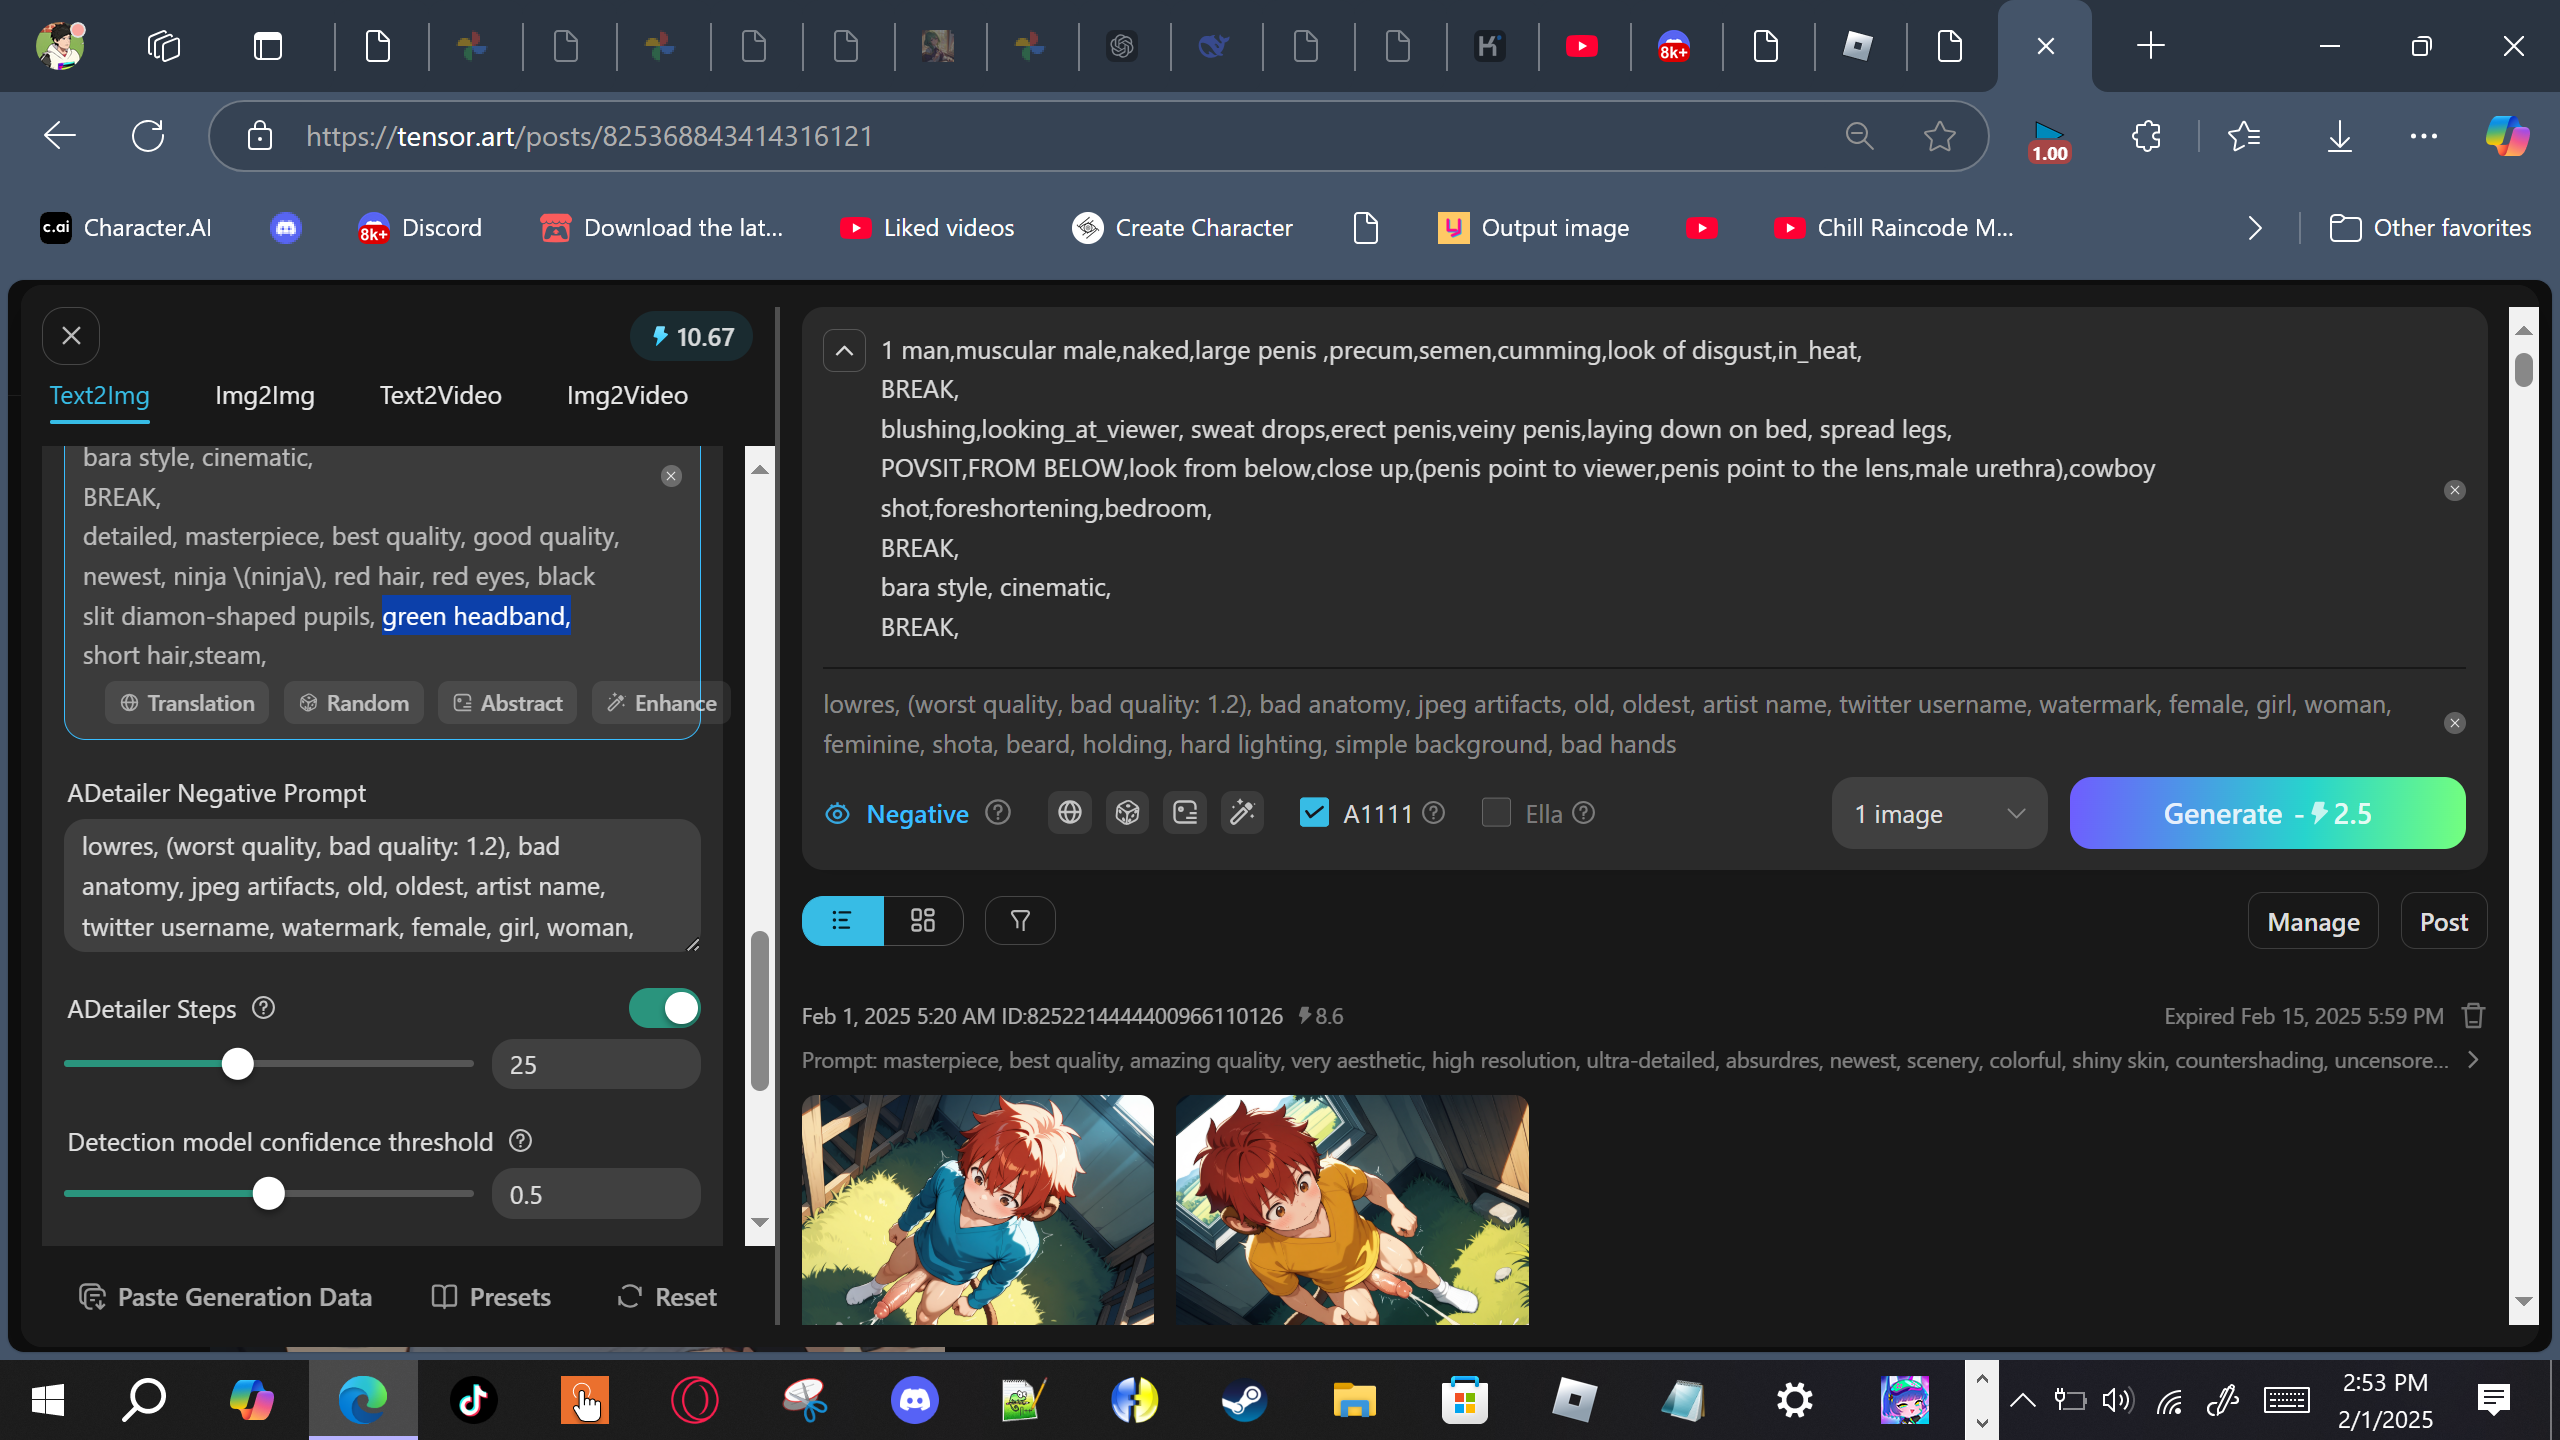Click the ADetailer Steps value field
This screenshot has width=2560, height=1440.
coord(595,1065)
